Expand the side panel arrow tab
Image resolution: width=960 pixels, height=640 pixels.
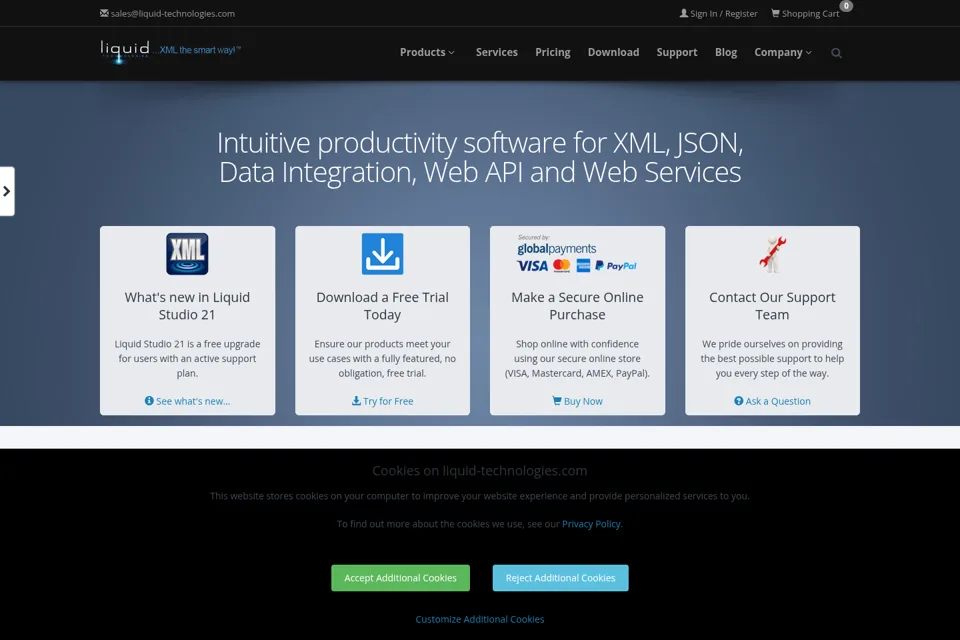[7, 191]
